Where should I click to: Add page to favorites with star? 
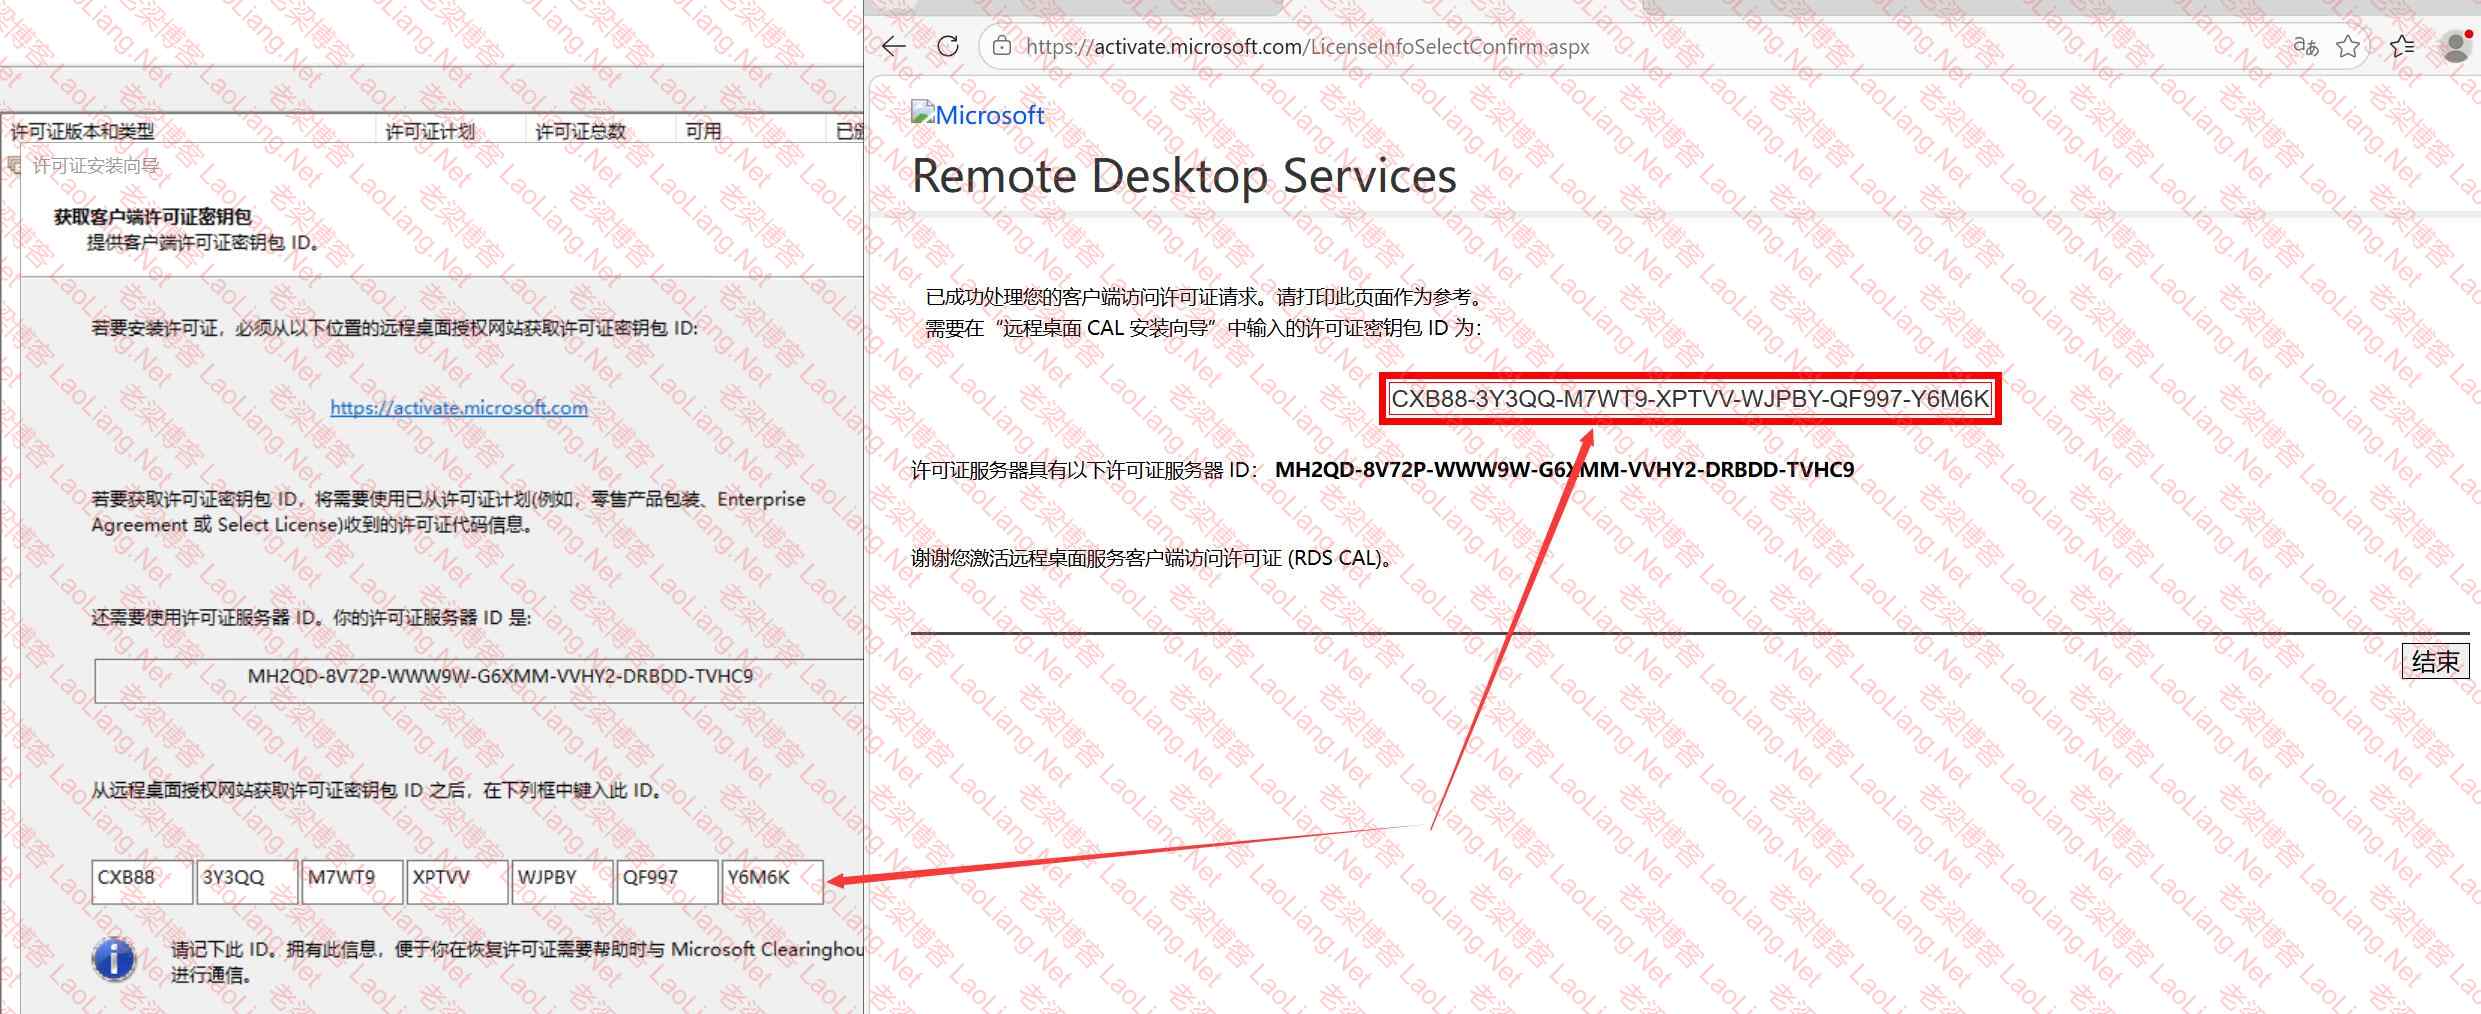[x=2348, y=47]
